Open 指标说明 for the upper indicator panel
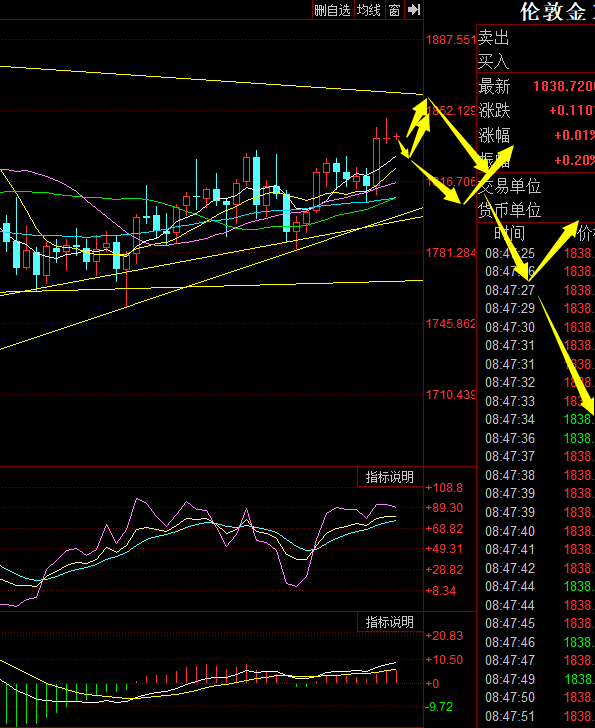Image resolution: width=595 pixels, height=728 pixels. (x=390, y=477)
